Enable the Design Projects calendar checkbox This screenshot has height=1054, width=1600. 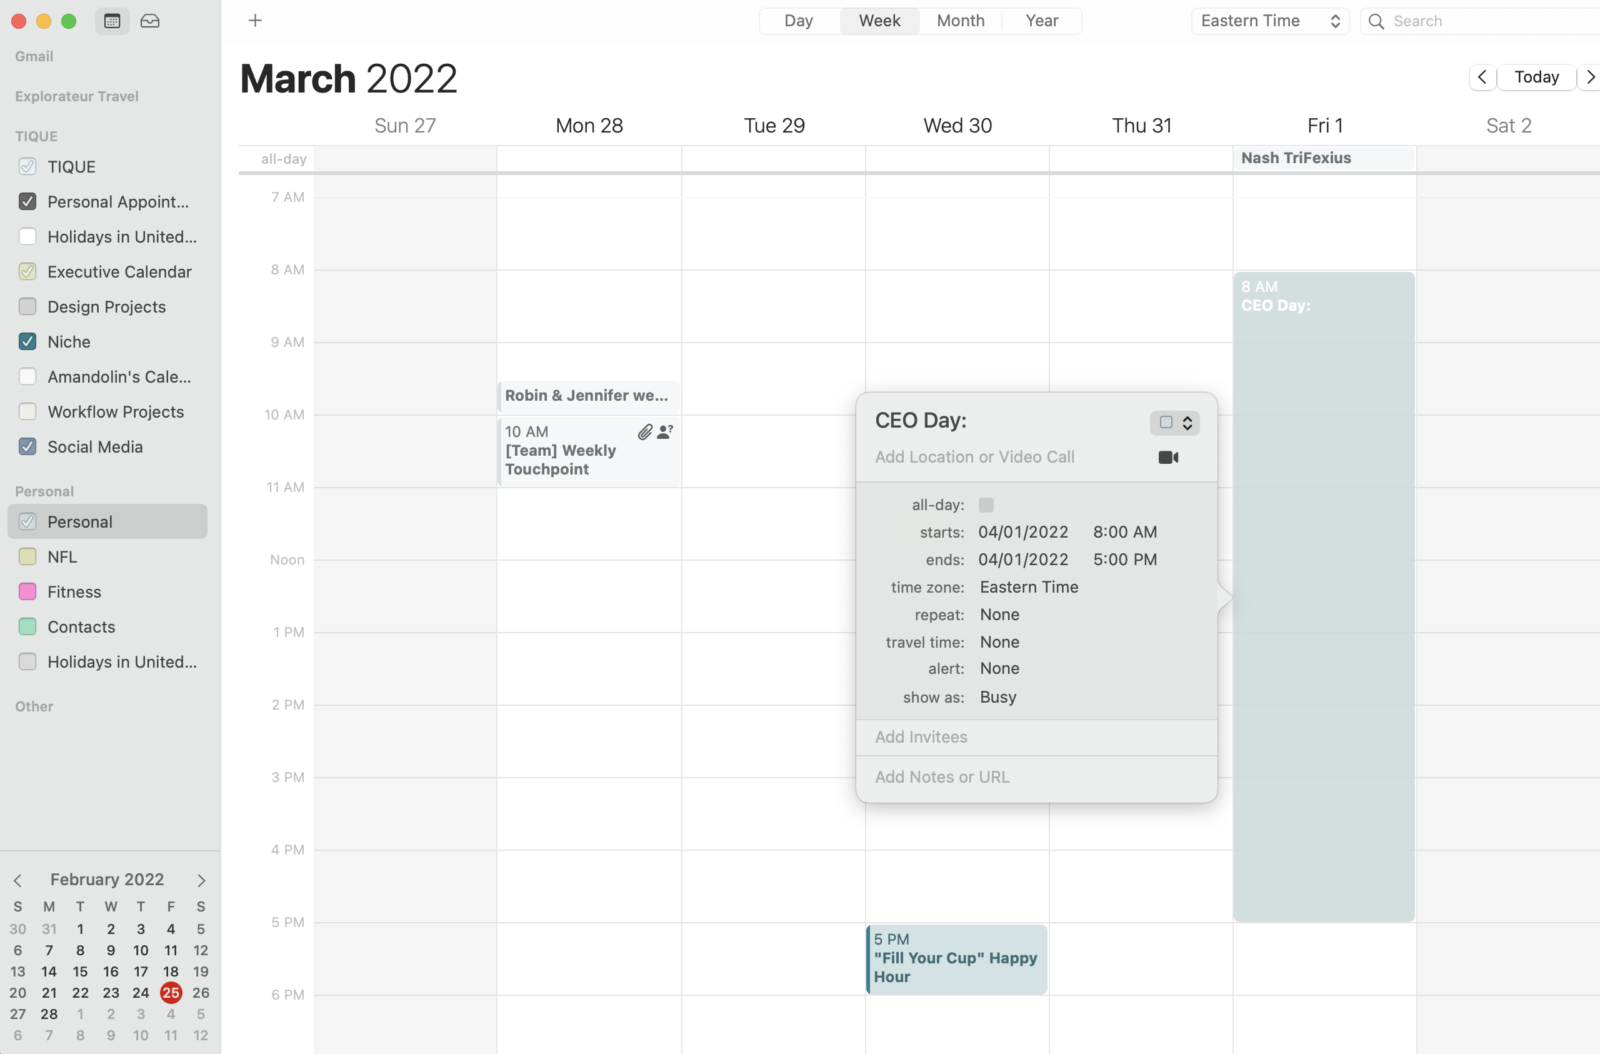27,306
